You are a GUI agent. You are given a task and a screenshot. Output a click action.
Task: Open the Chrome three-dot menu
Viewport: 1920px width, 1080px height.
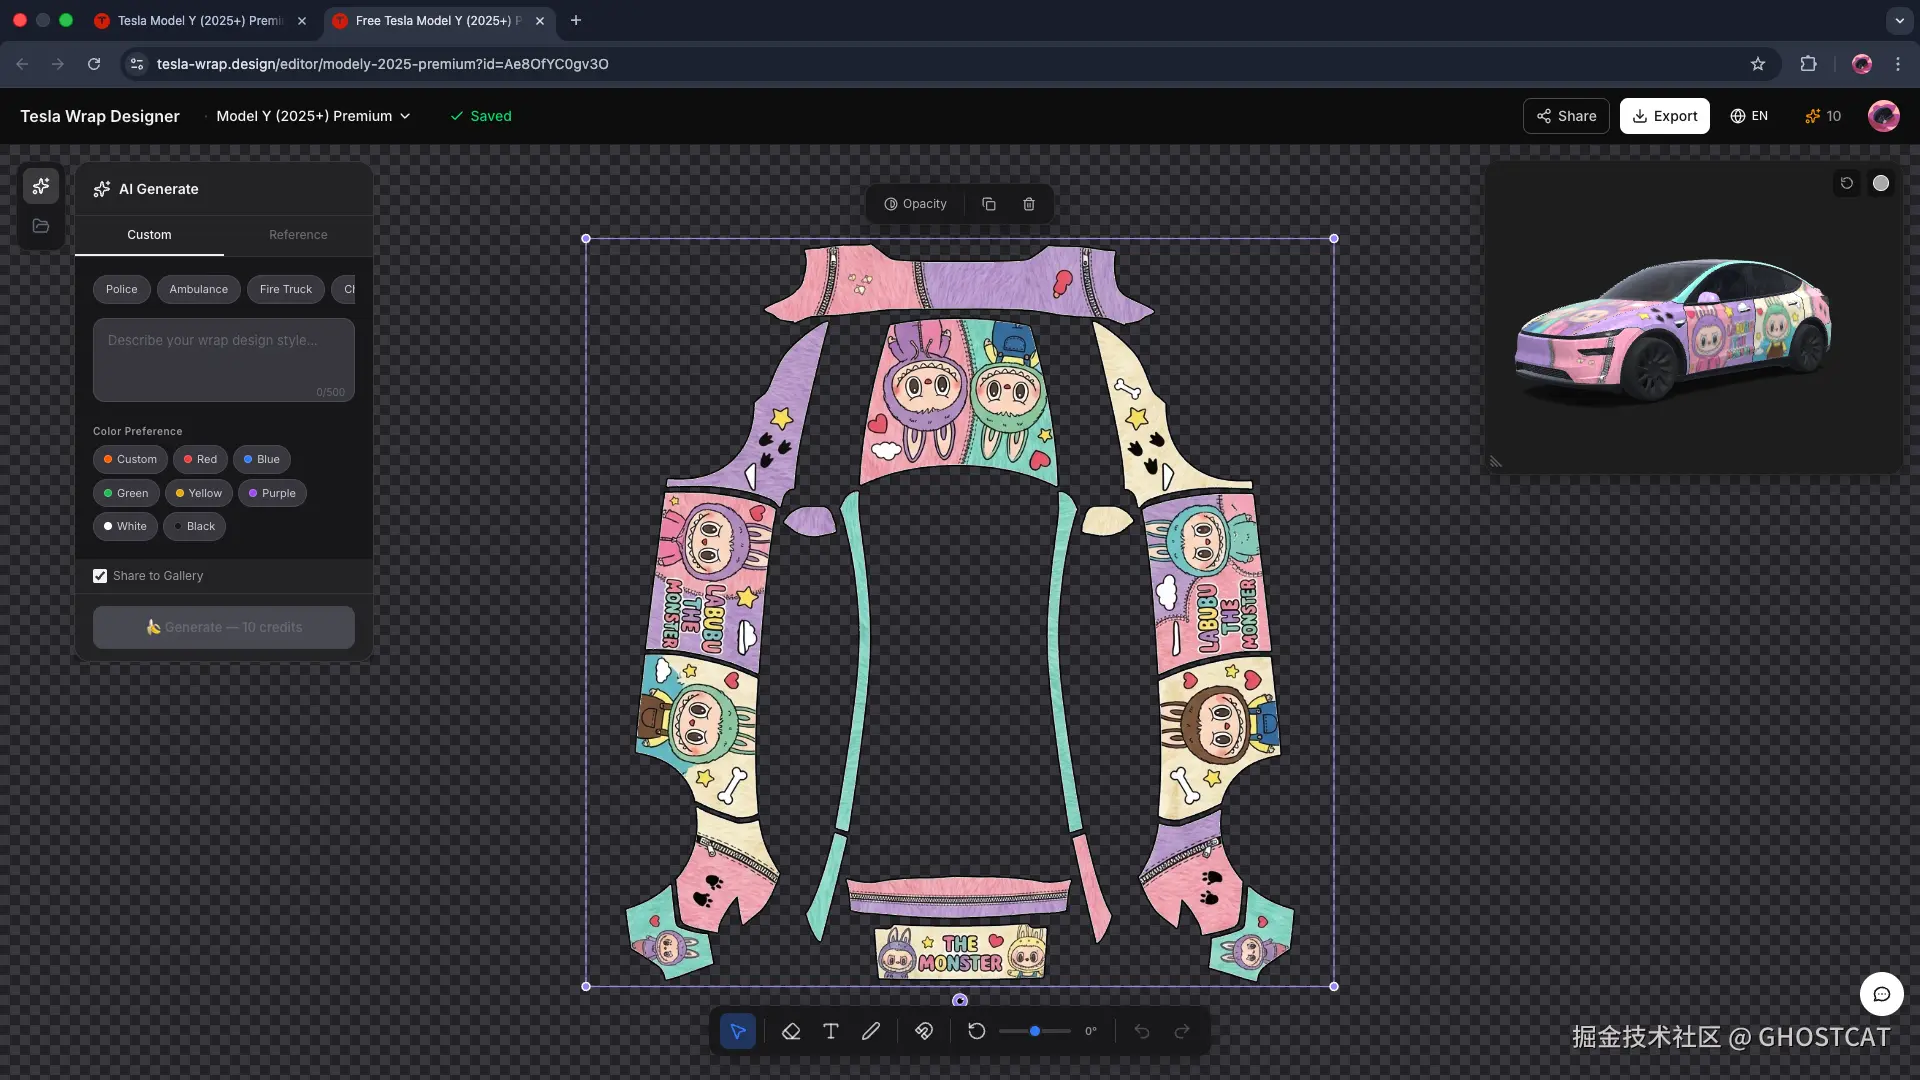(1898, 64)
